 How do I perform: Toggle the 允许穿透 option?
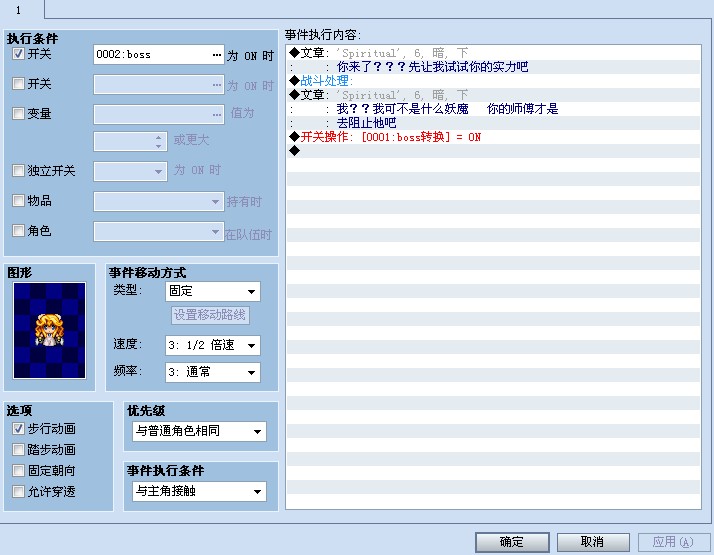(x=18, y=492)
